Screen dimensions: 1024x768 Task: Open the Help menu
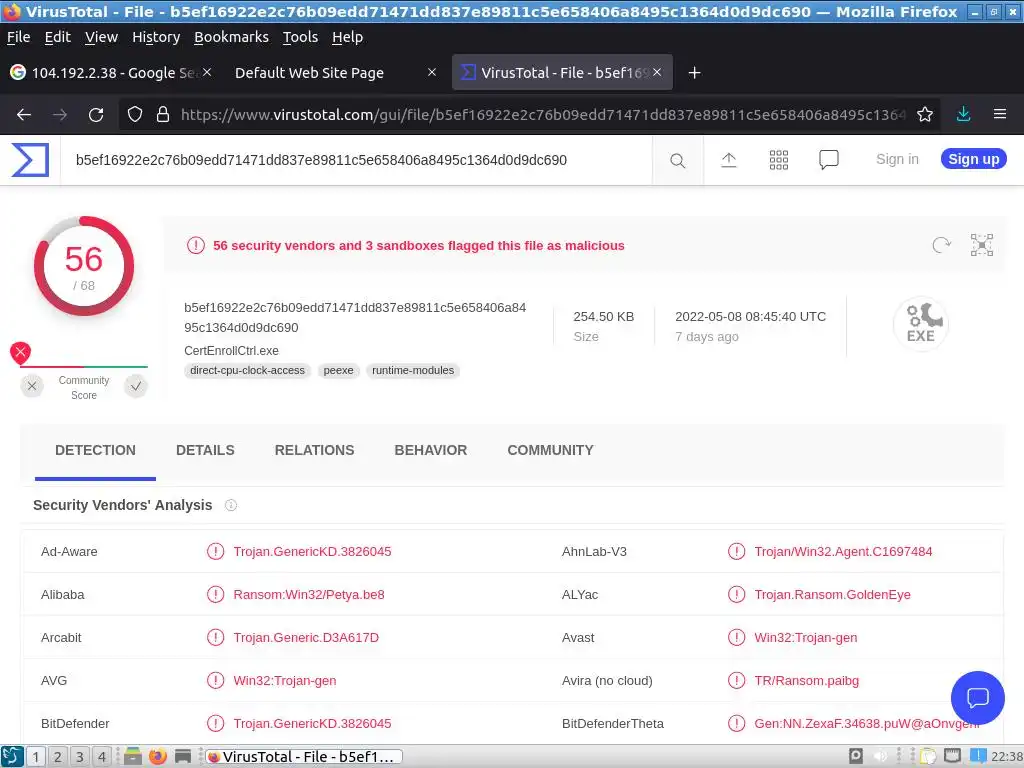(x=347, y=37)
